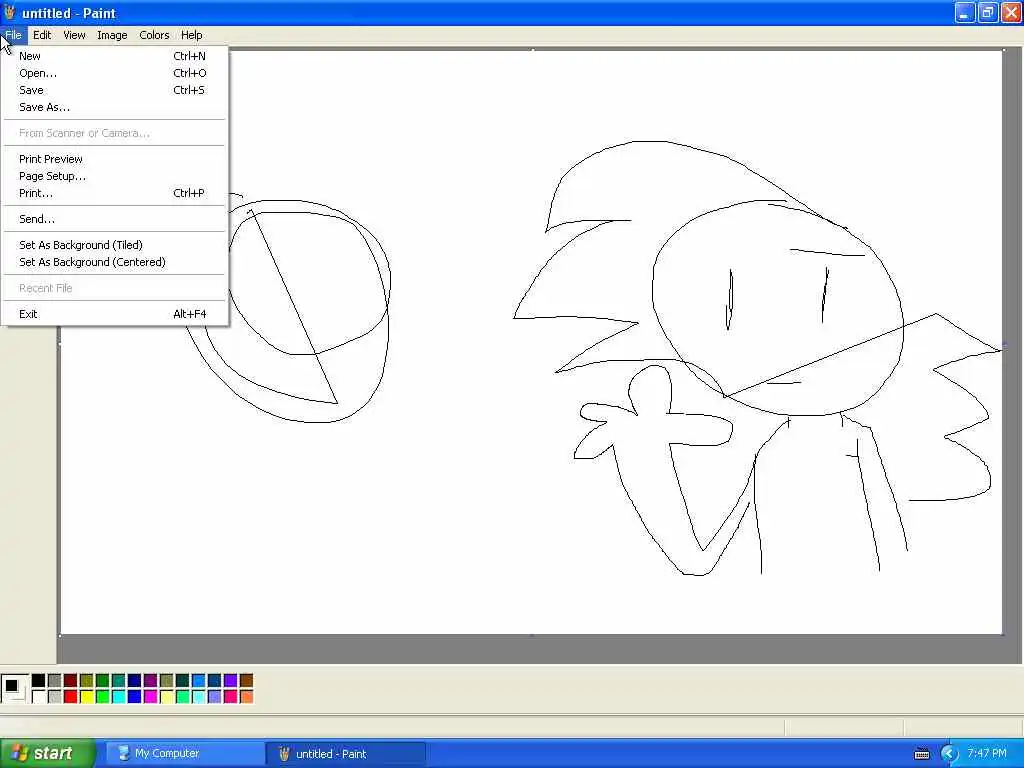Pick the white color swatch

pos(39,697)
